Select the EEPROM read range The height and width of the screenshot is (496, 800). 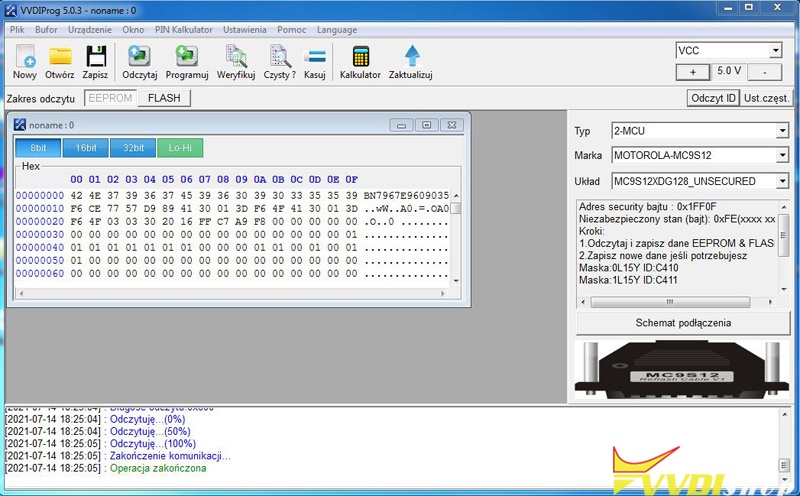click(x=110, y=98)
